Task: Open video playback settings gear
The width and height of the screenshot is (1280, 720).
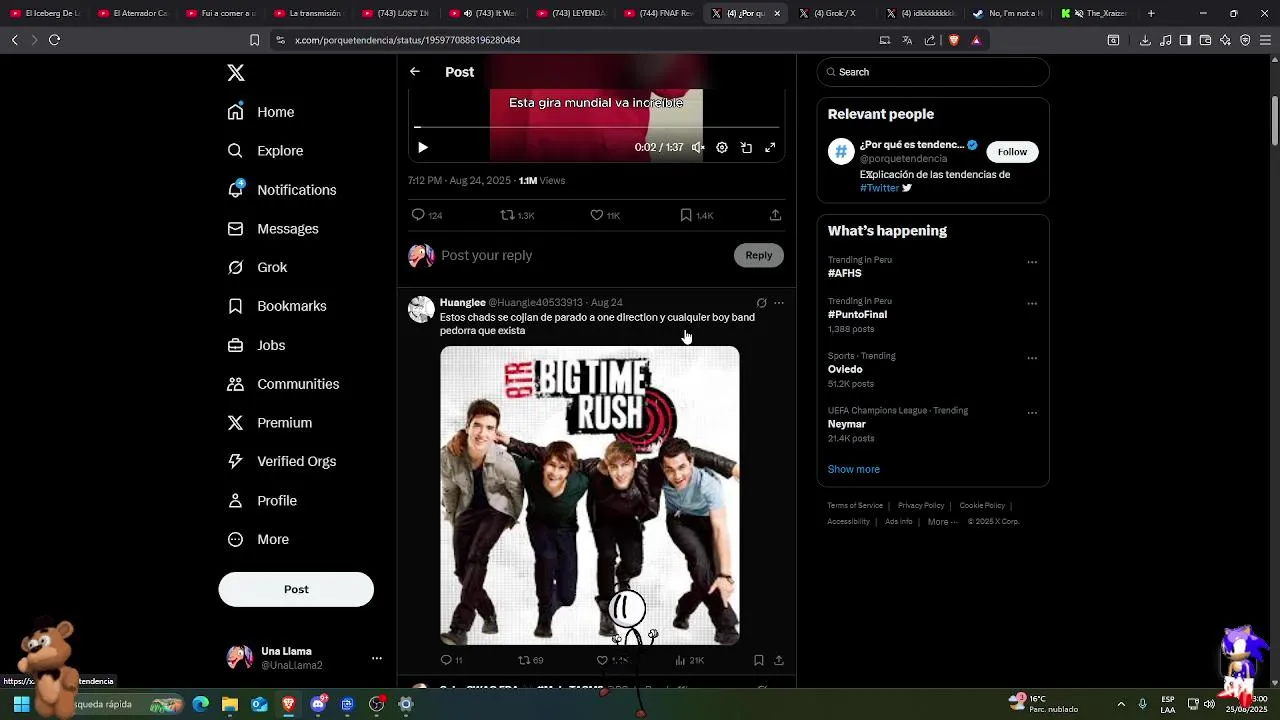Action: (722, 147)
